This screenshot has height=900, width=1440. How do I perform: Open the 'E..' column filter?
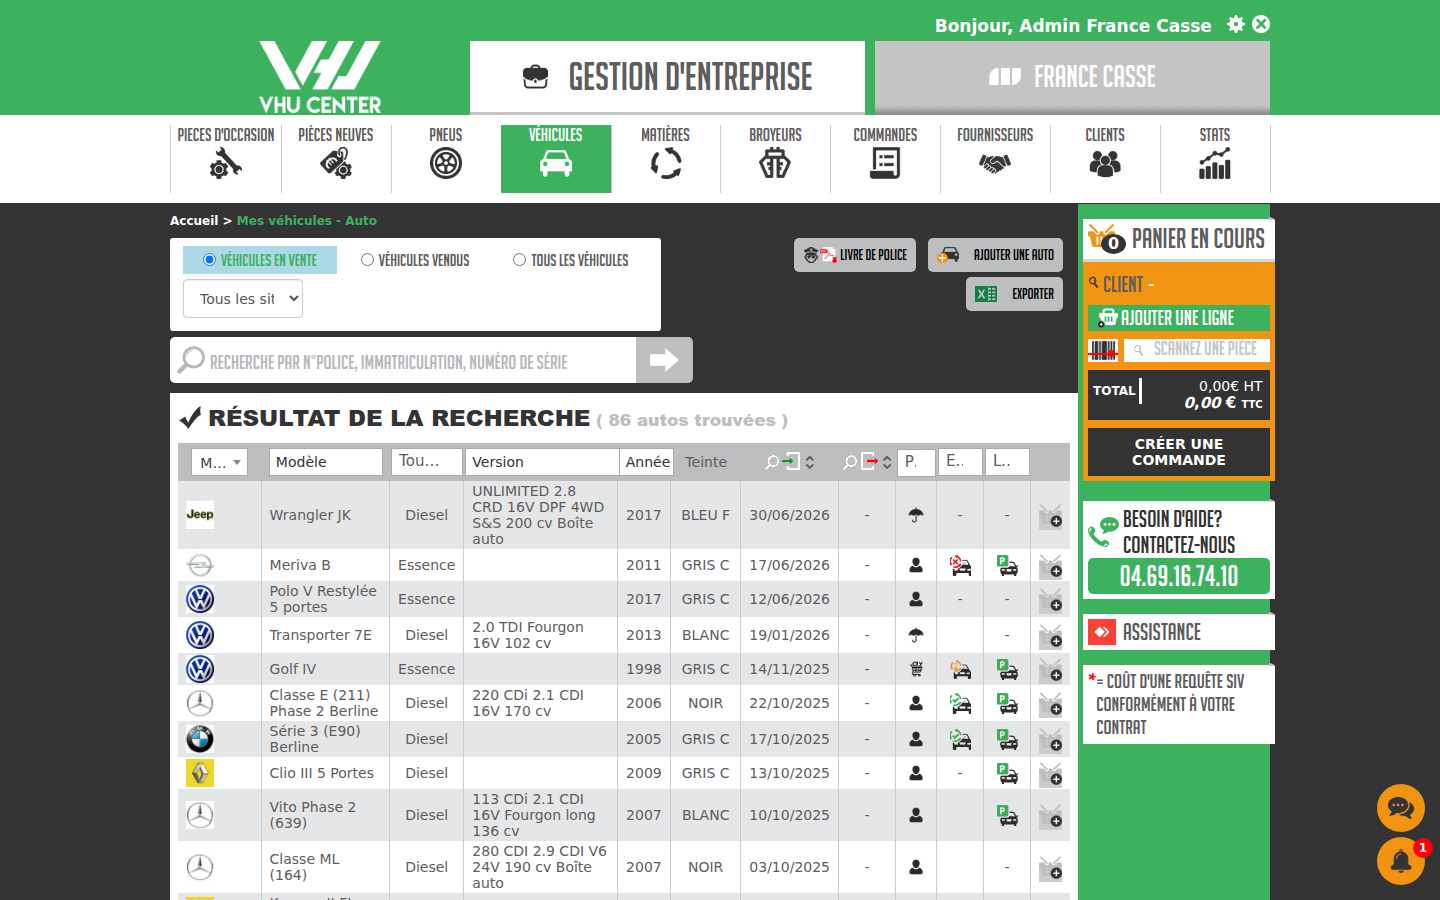pos(960,461)
